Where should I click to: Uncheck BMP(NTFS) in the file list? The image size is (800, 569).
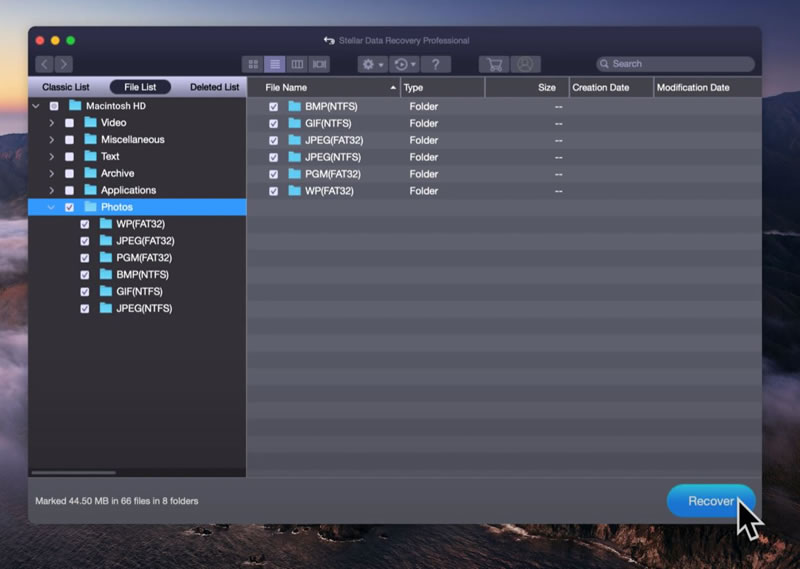273,107
